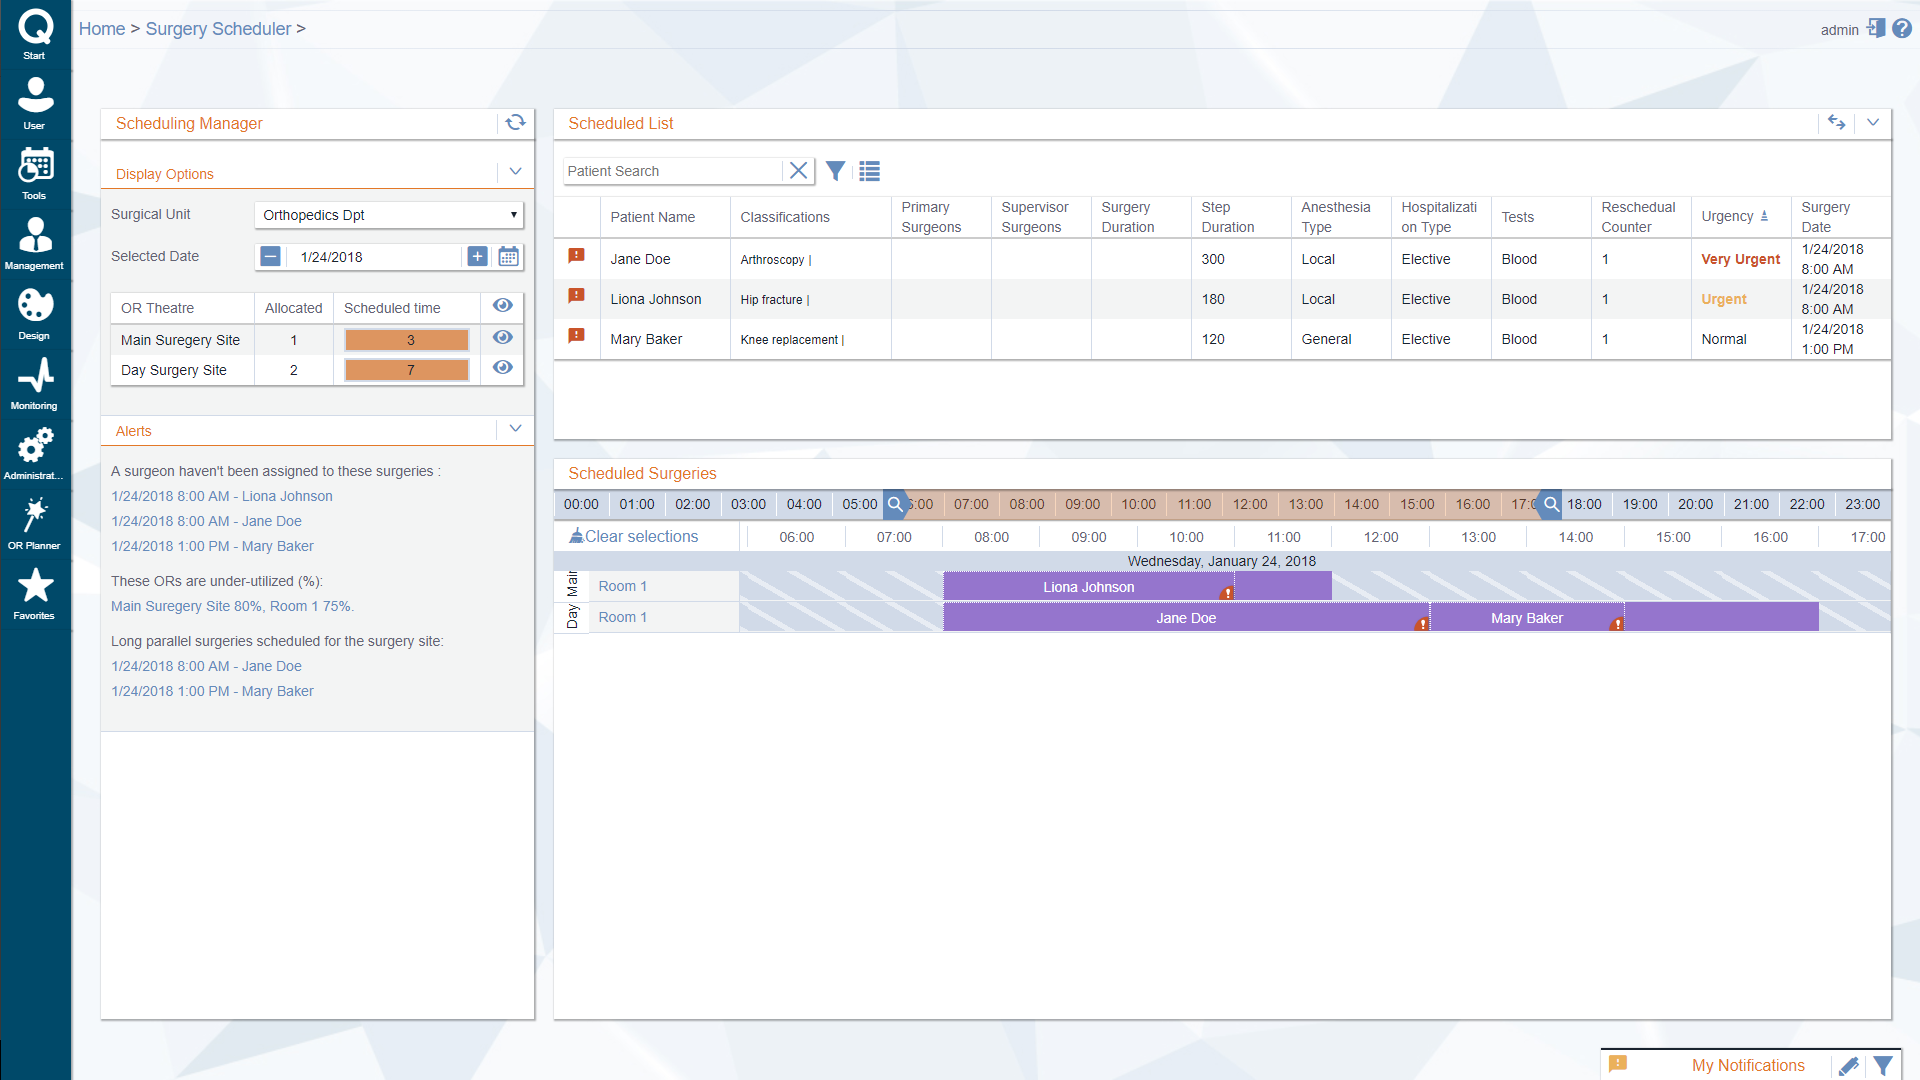The height and width of the screenshot is (1080, 1920).
Task: Collapse the Scheduled List panel
Action: 1873,122
